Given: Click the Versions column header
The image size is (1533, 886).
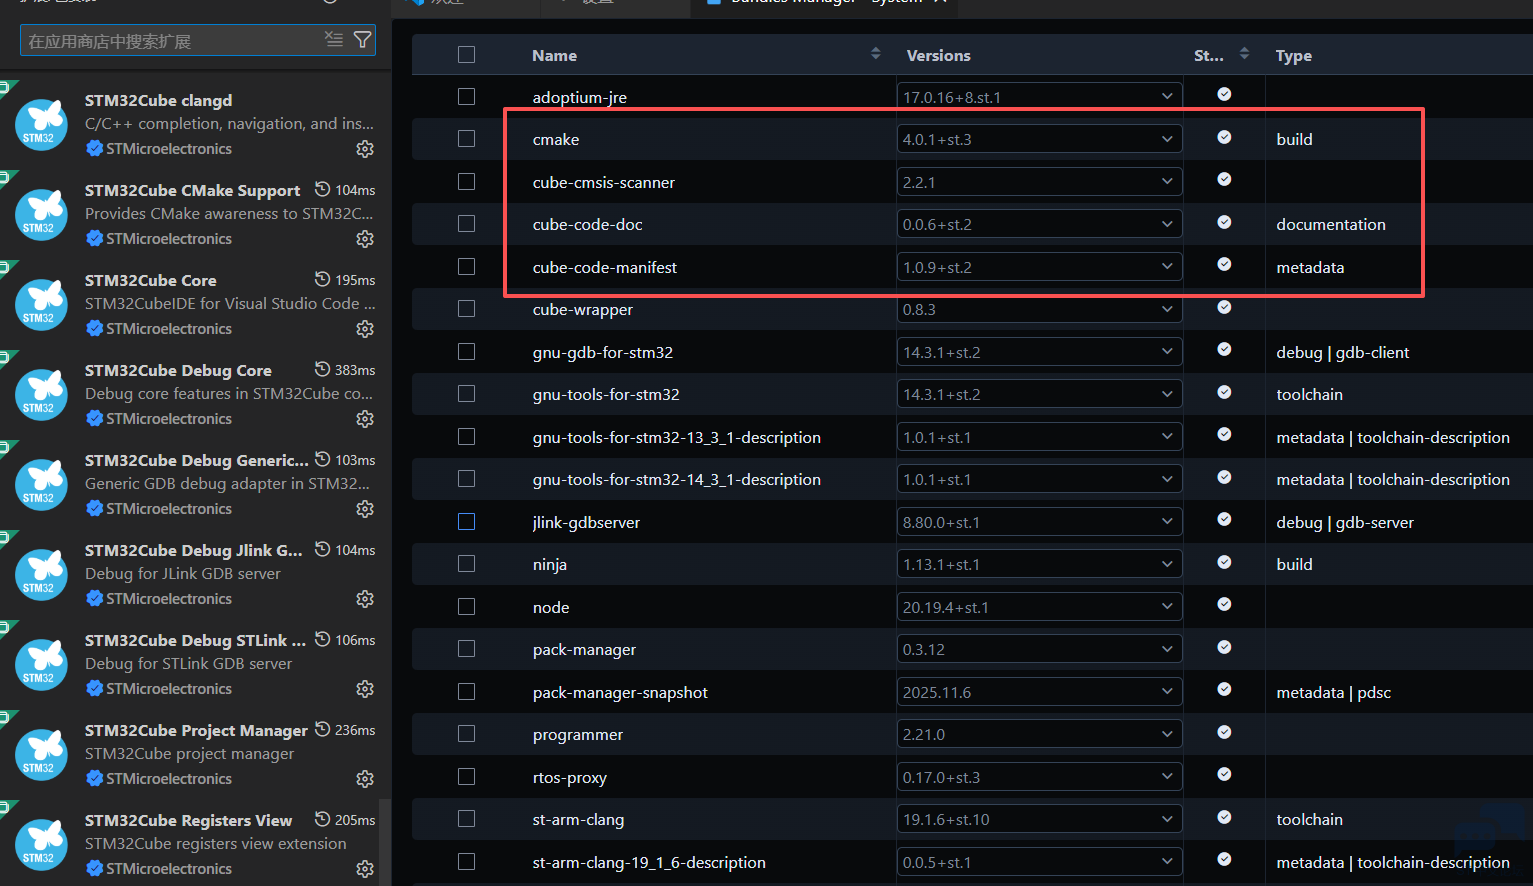Looking at the screenshot, I should point(938,55).
